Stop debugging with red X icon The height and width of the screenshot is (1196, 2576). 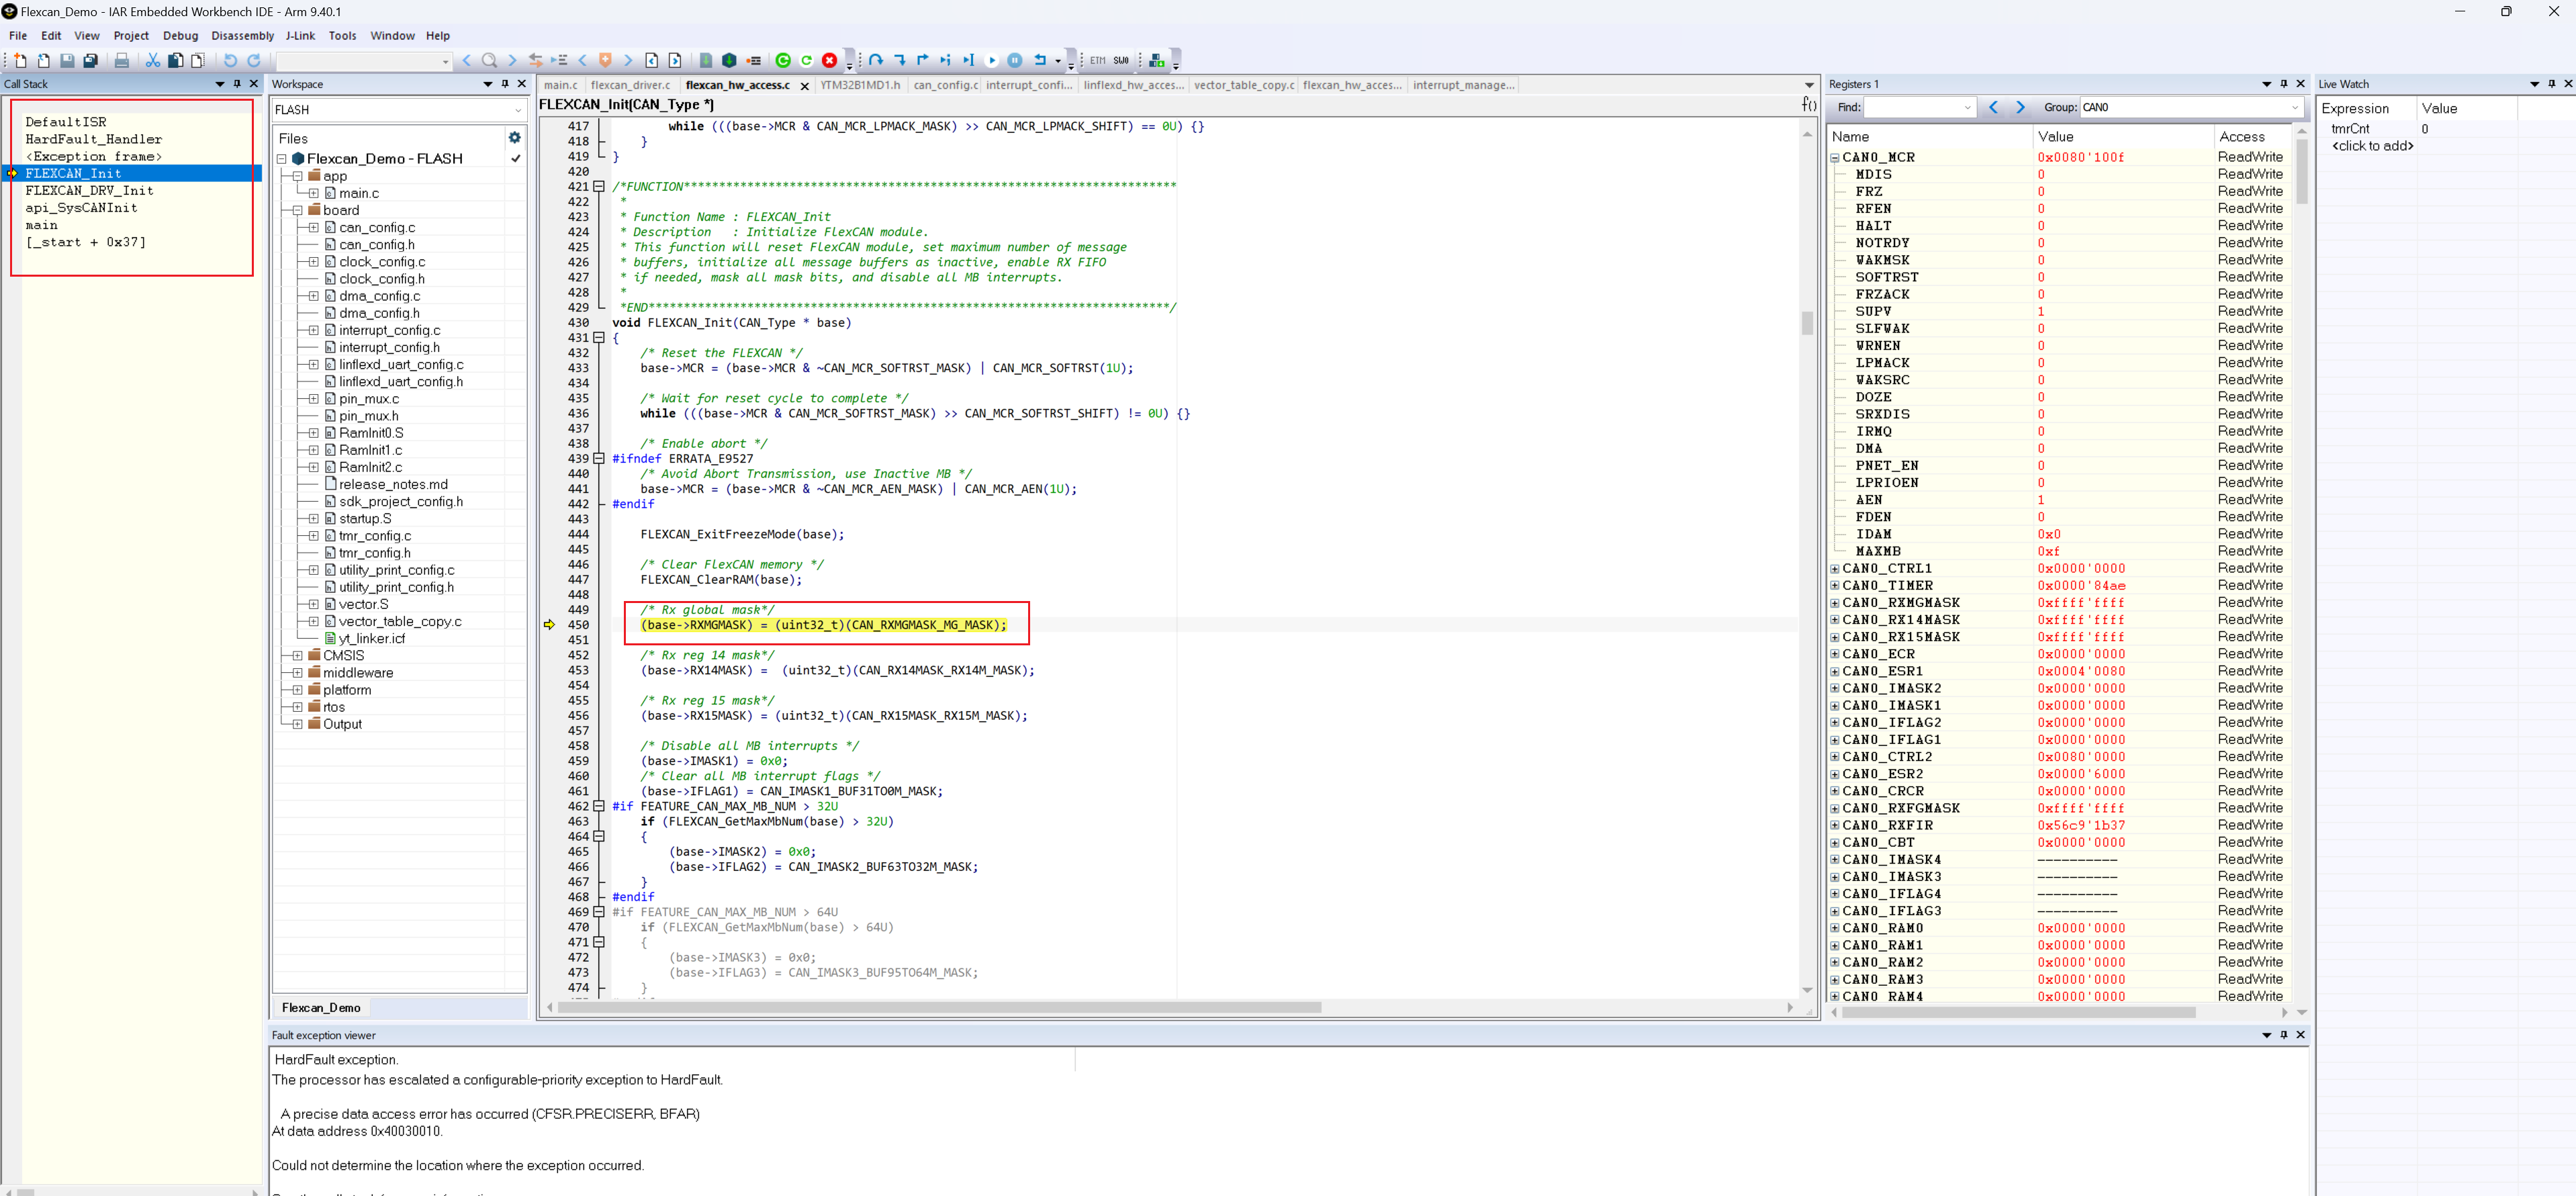point(829,61)
